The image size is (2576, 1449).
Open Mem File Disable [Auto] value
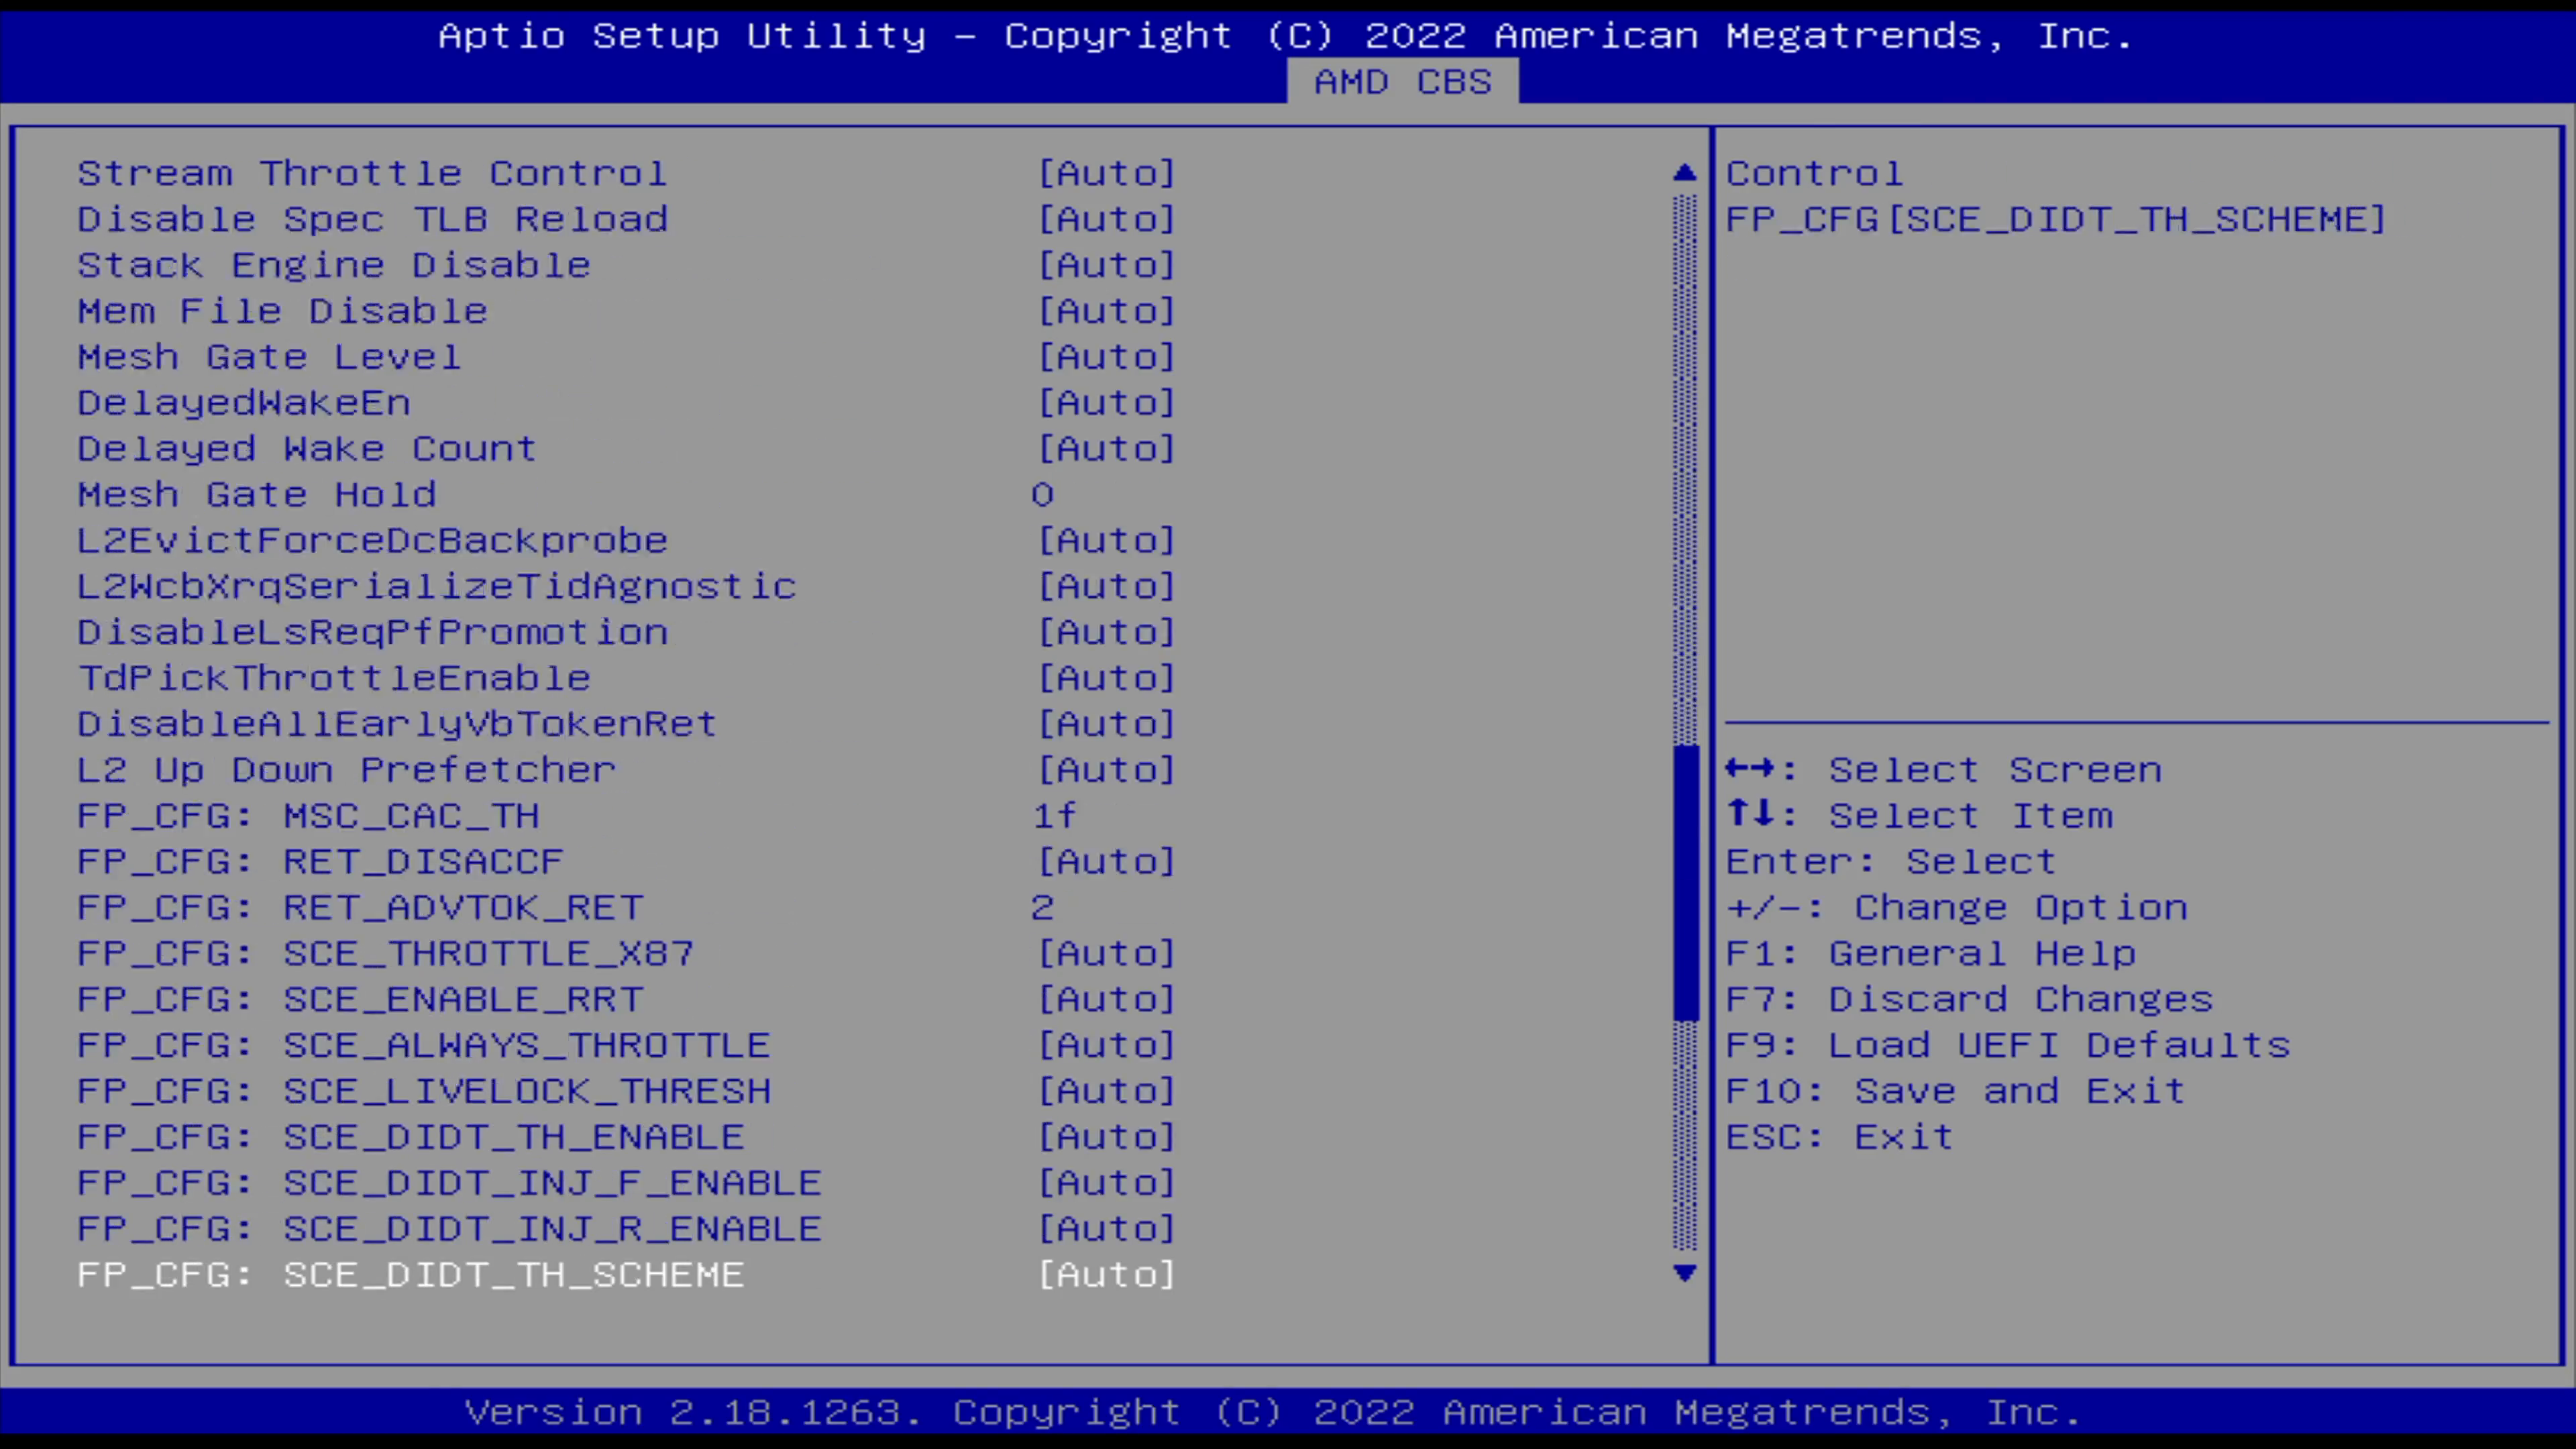(x=1107, y=311)
